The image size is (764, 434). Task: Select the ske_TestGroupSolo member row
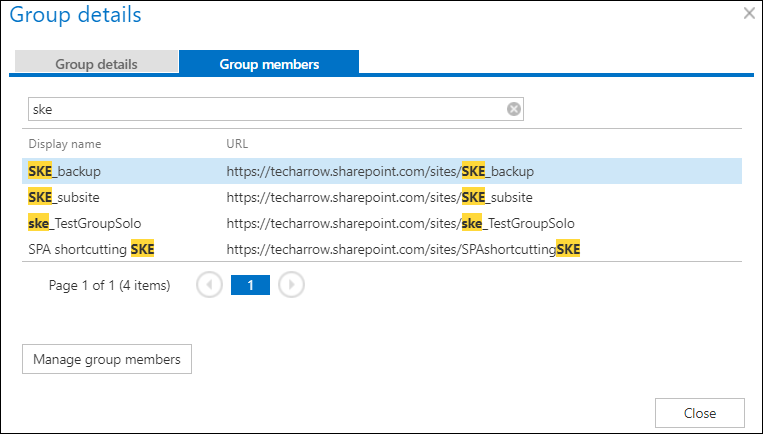tap(79, 223)
